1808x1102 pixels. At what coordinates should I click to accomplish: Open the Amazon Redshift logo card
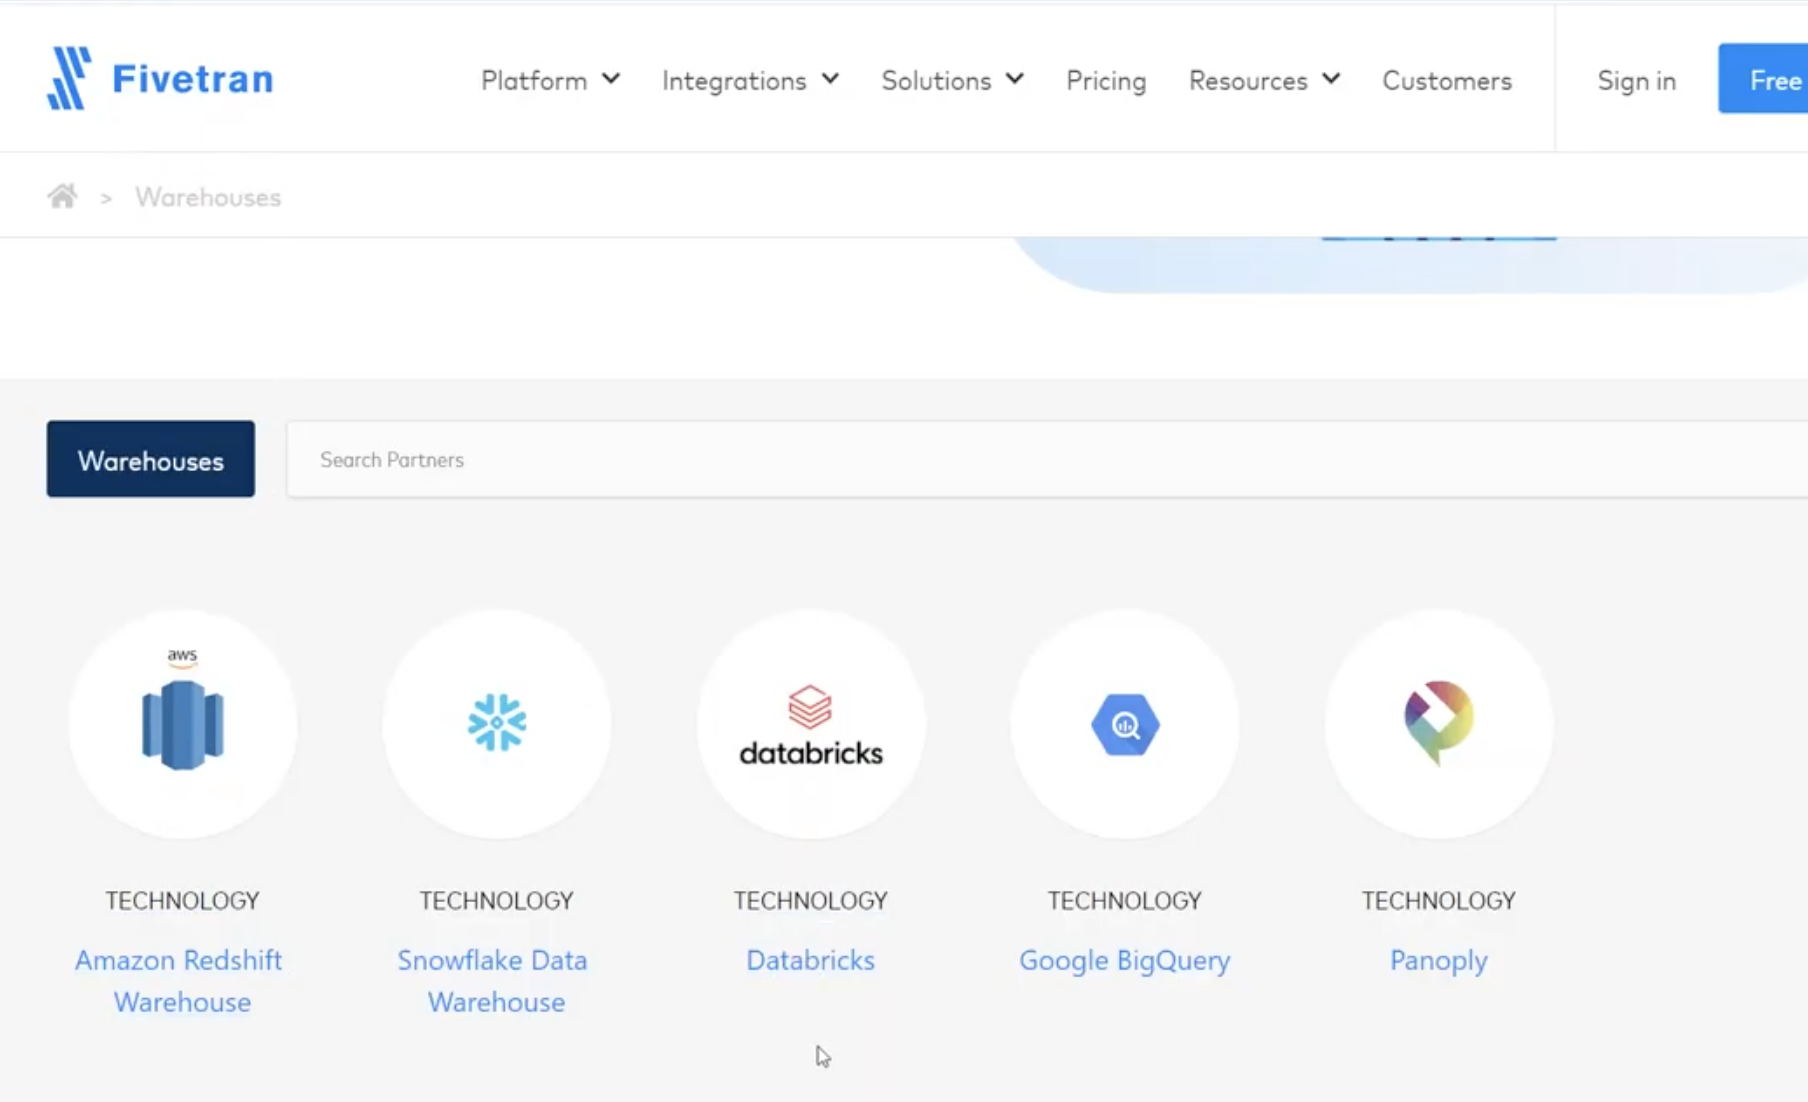pyautogui.click(x=183, y=724)
